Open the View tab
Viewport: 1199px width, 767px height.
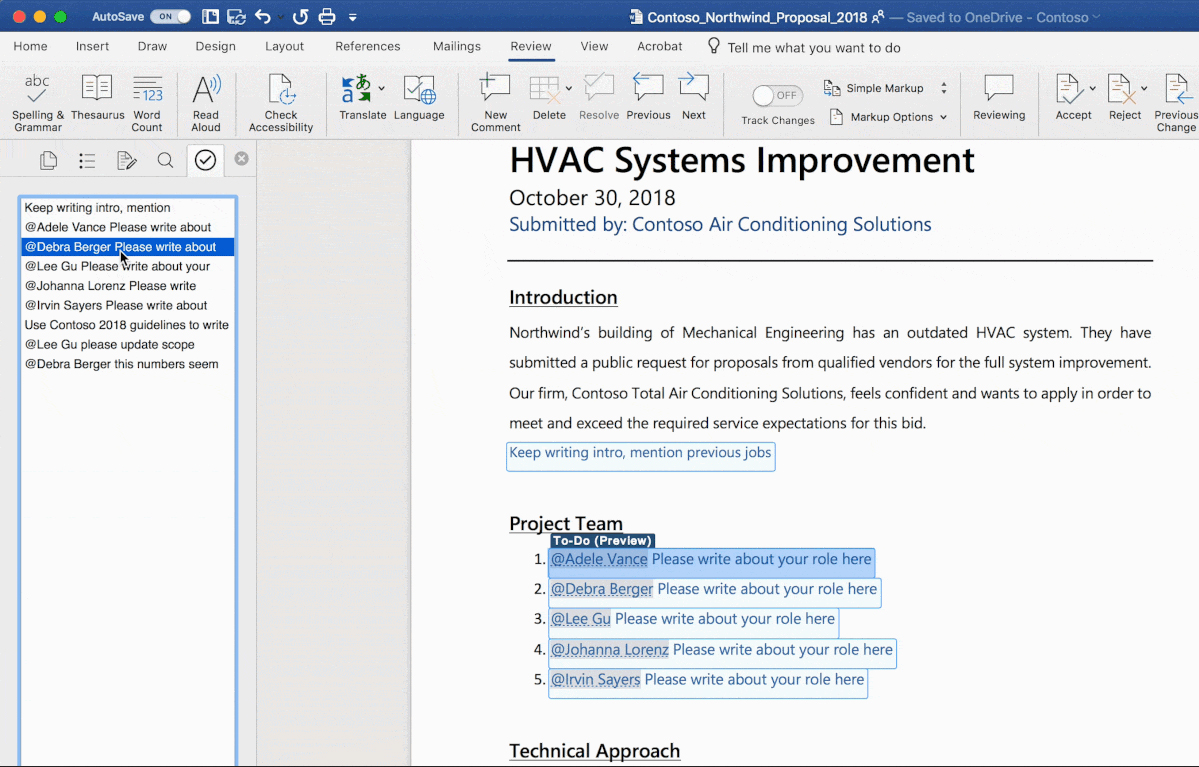click(x=594, y=47)
